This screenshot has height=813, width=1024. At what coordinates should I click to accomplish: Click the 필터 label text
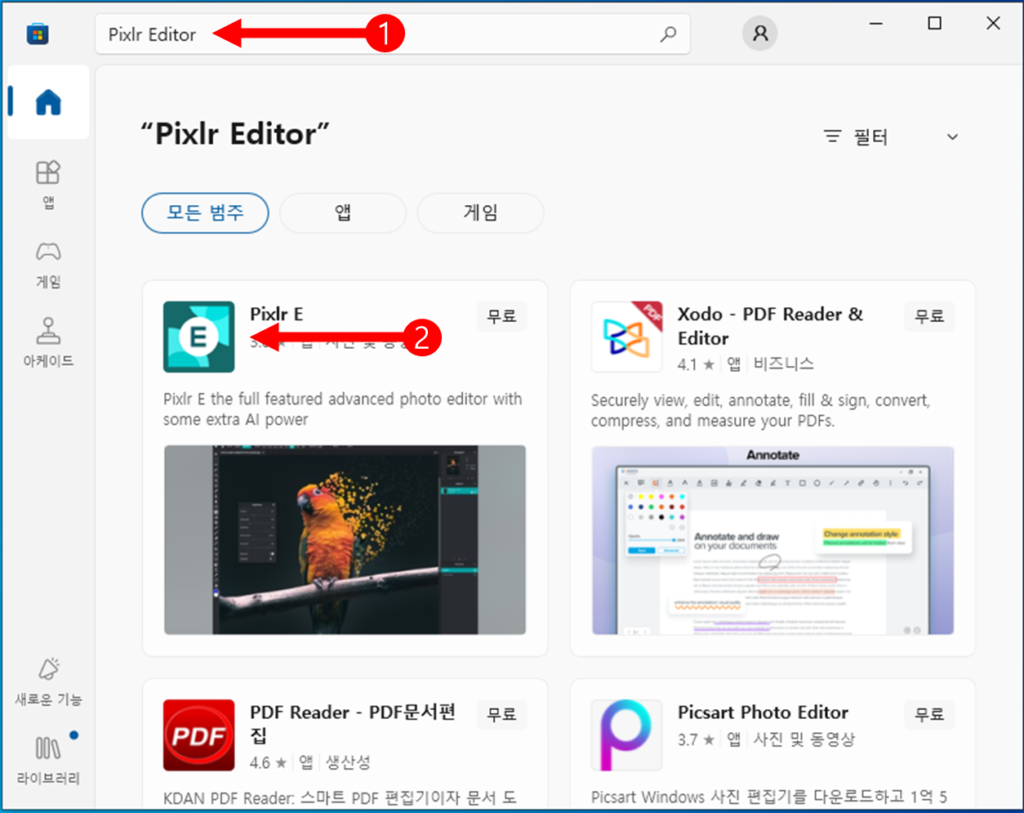[x=871, y=137]
